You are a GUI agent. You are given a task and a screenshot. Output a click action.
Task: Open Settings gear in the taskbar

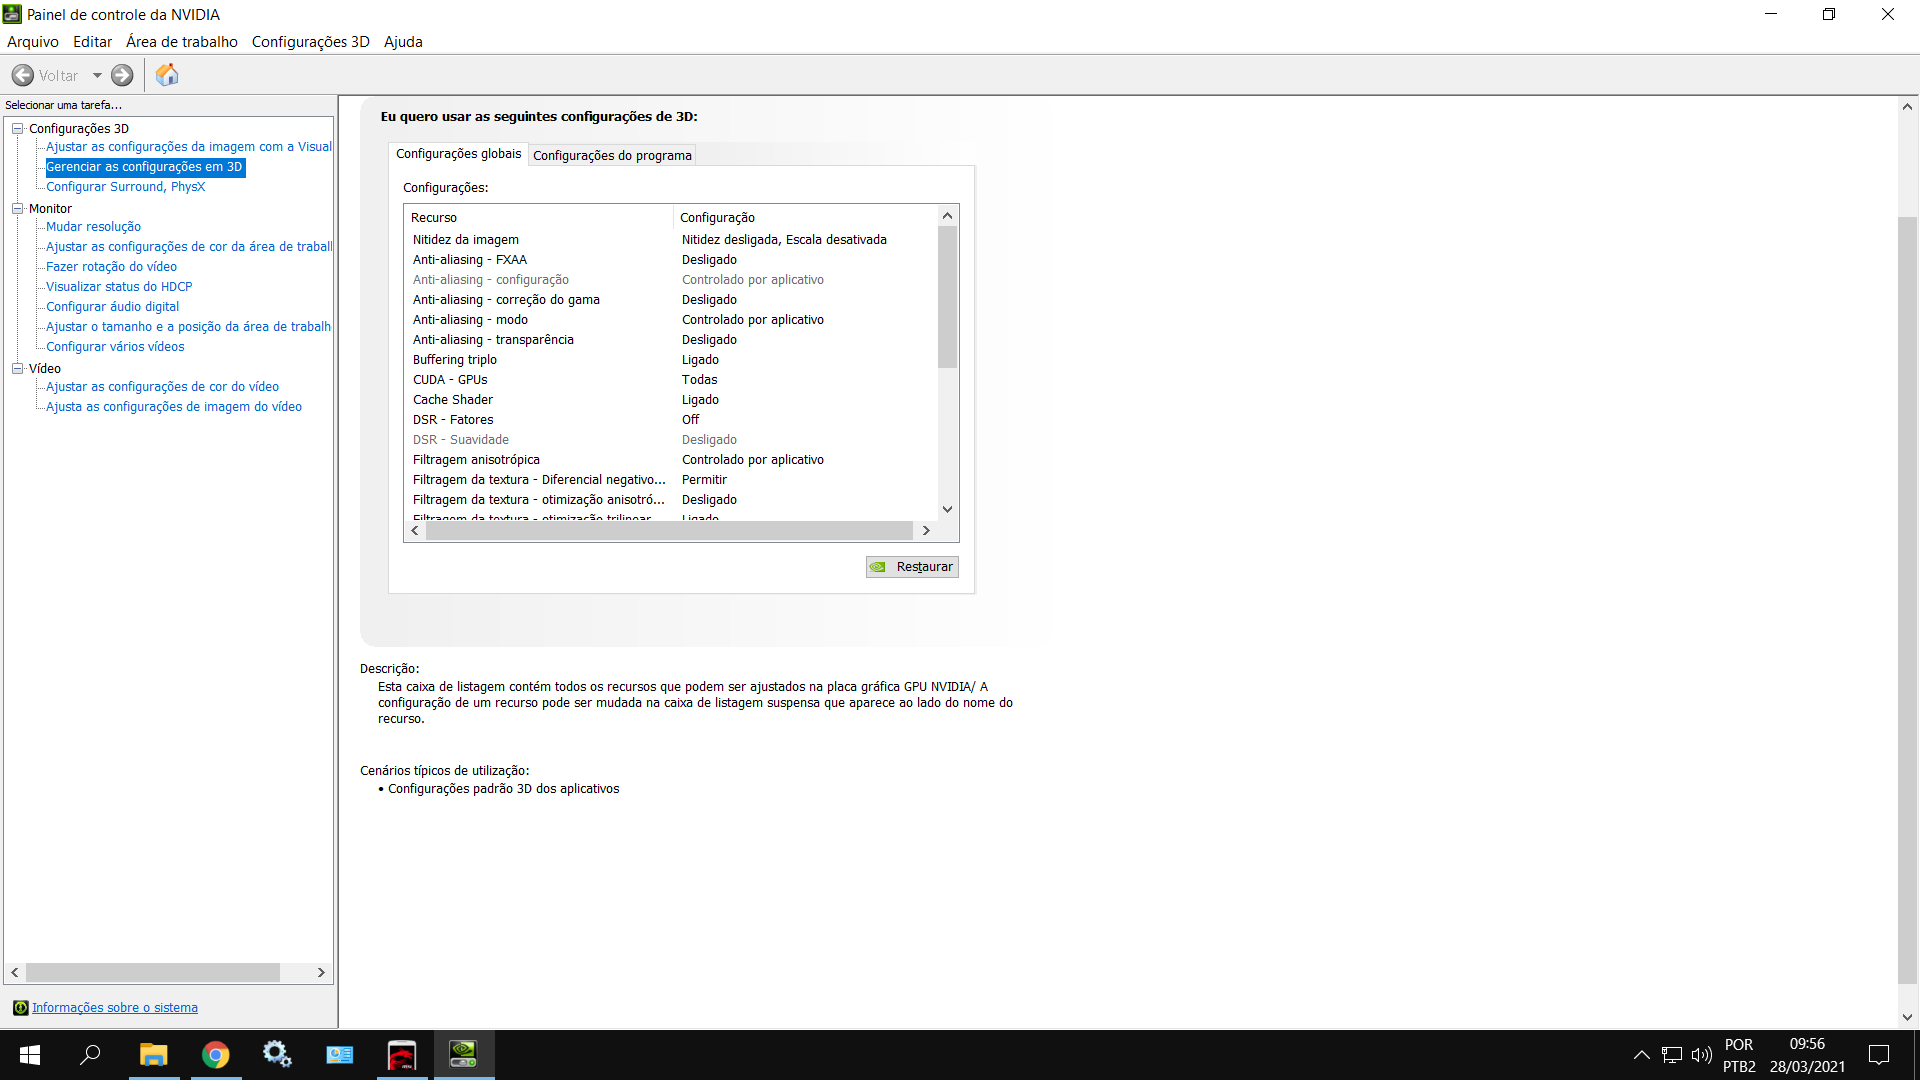(x=277, y=1055)
